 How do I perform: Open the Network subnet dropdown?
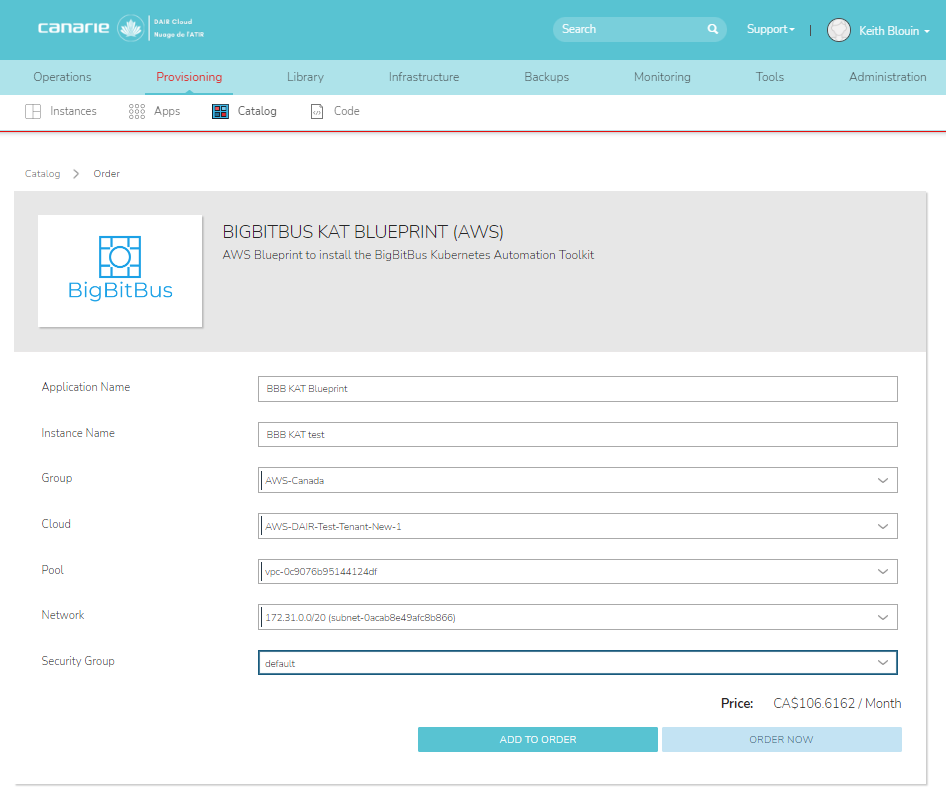(882, 618)
